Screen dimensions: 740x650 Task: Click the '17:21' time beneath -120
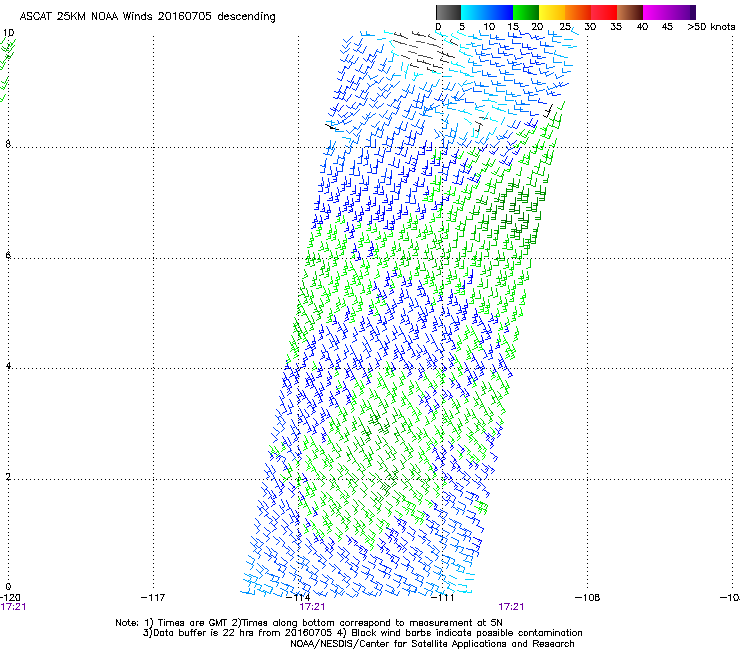(13, 607)
